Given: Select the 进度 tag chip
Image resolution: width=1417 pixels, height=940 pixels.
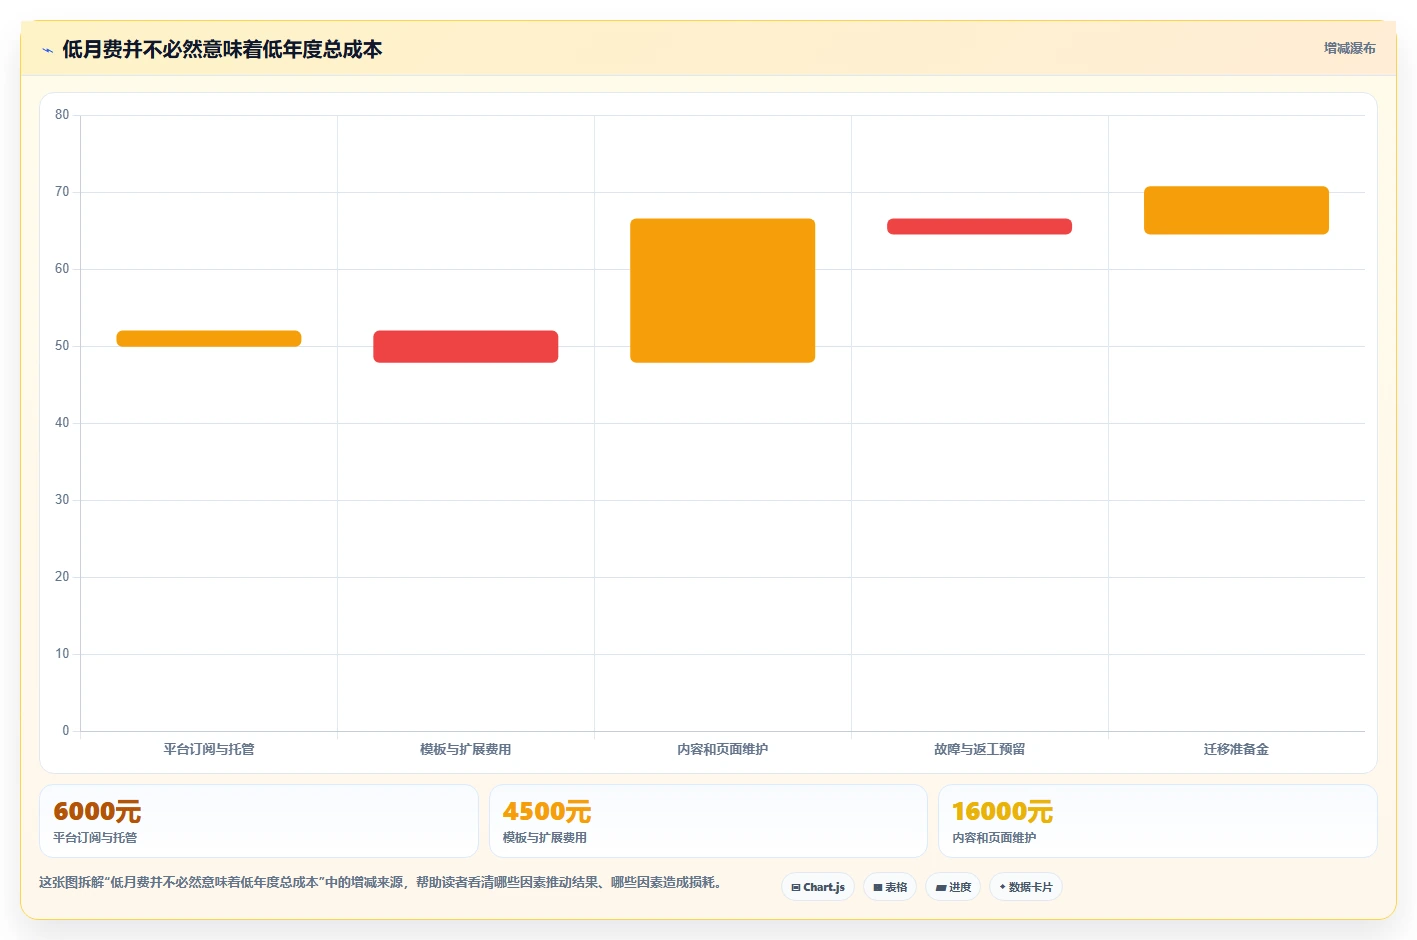Looking at the screenshot, I should pyautogui.click(x=953, y=887).
